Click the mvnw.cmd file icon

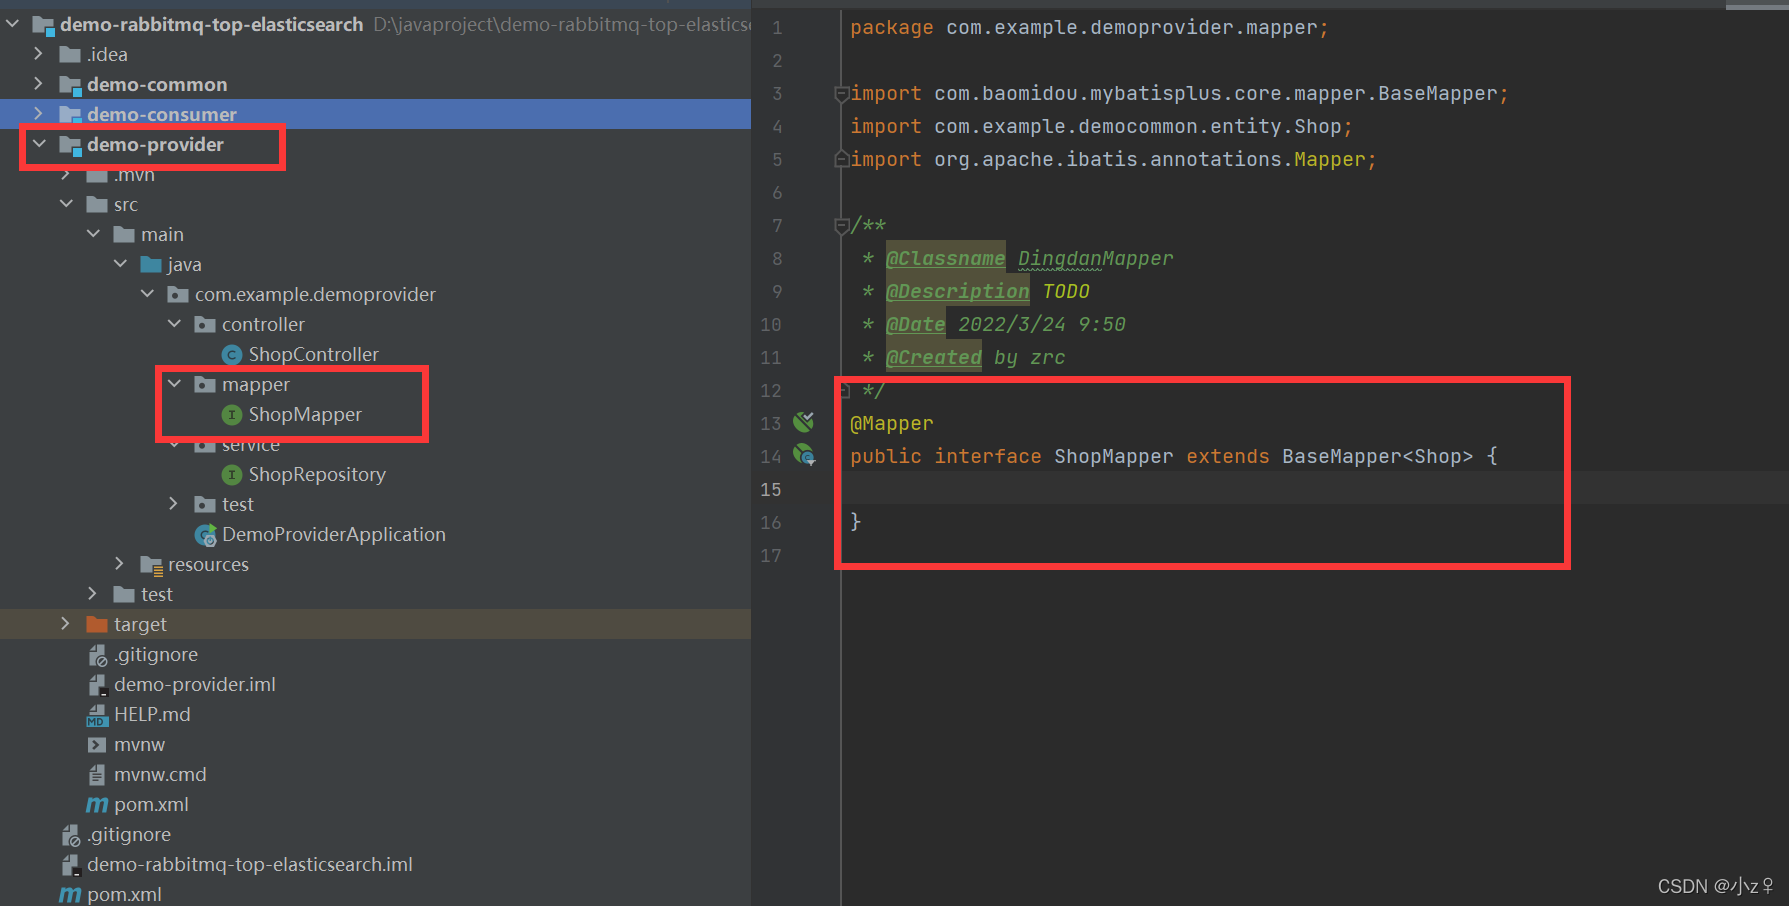pos(97,774)
